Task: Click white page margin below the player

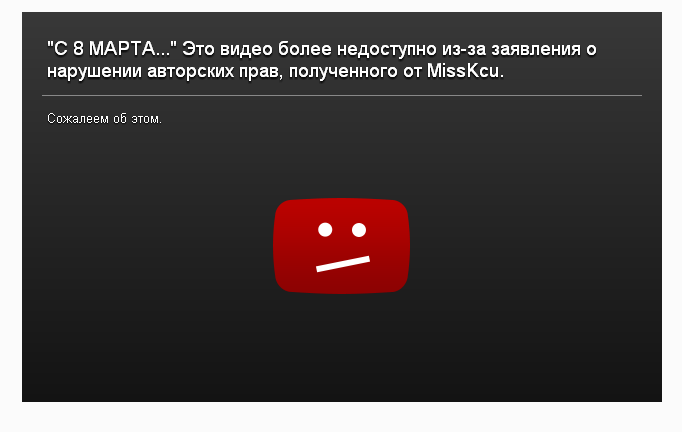Action: (341, 417)
